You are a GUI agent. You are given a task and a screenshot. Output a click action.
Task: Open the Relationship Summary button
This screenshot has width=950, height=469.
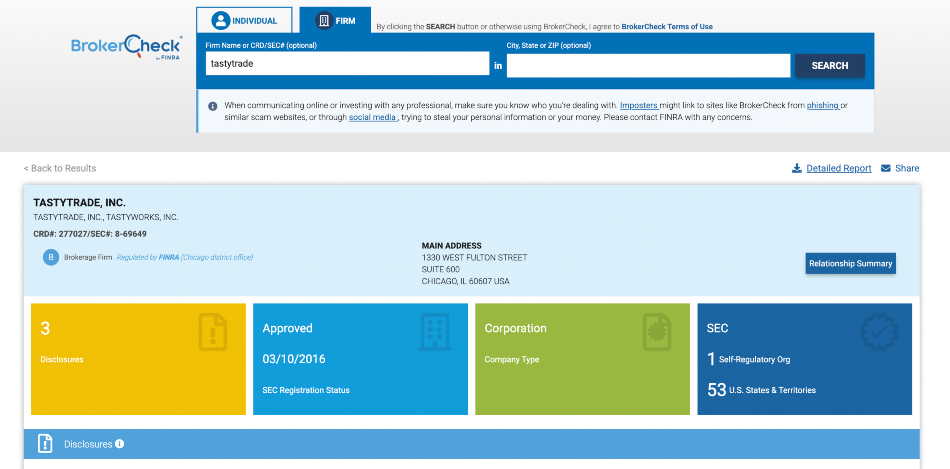pyautogui.click(x=850, y=264)
